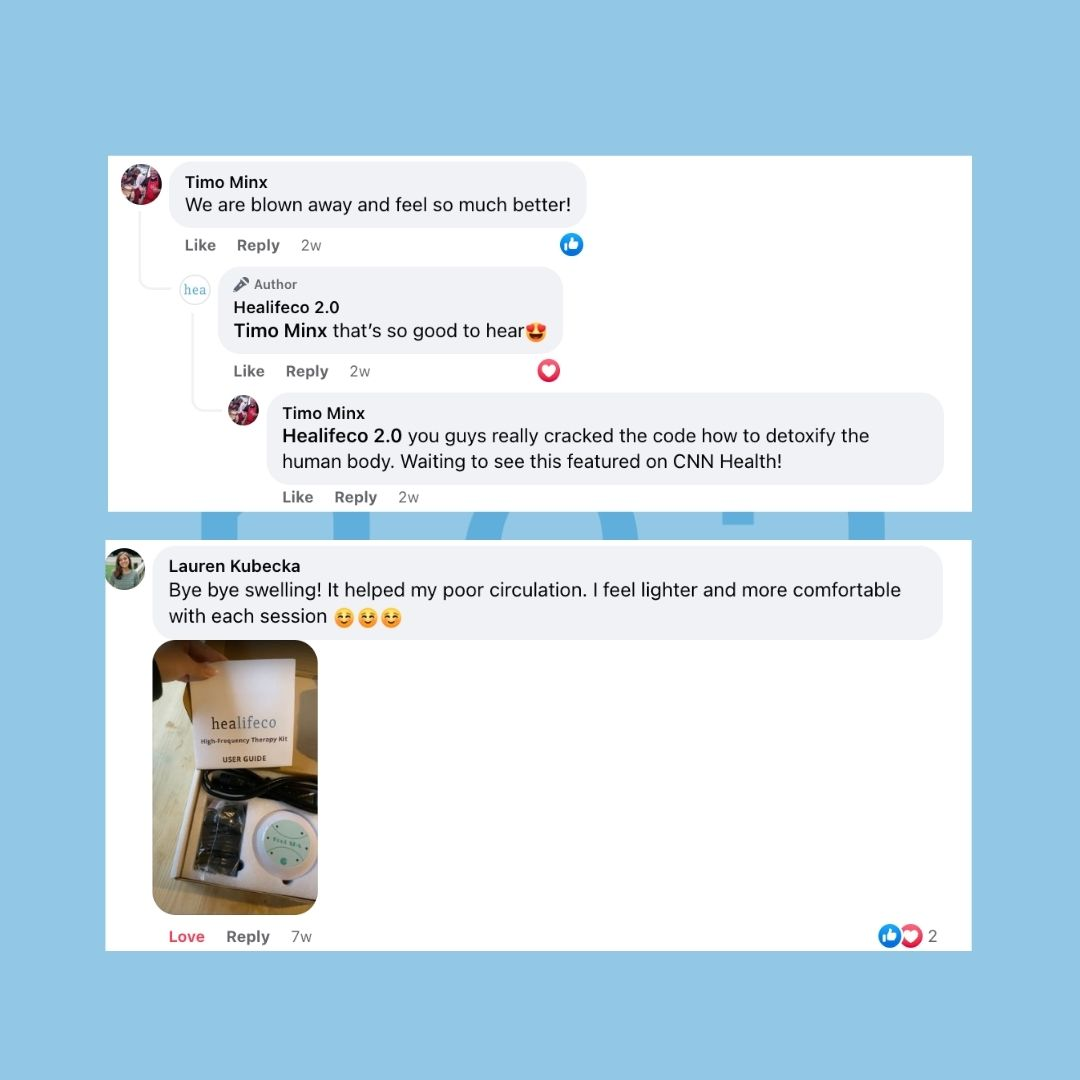The width and height of the screenshot is (1080, 1080).
Task: Click the red heart reaction under Healifeco's reply
Action: tap(548, 371)
